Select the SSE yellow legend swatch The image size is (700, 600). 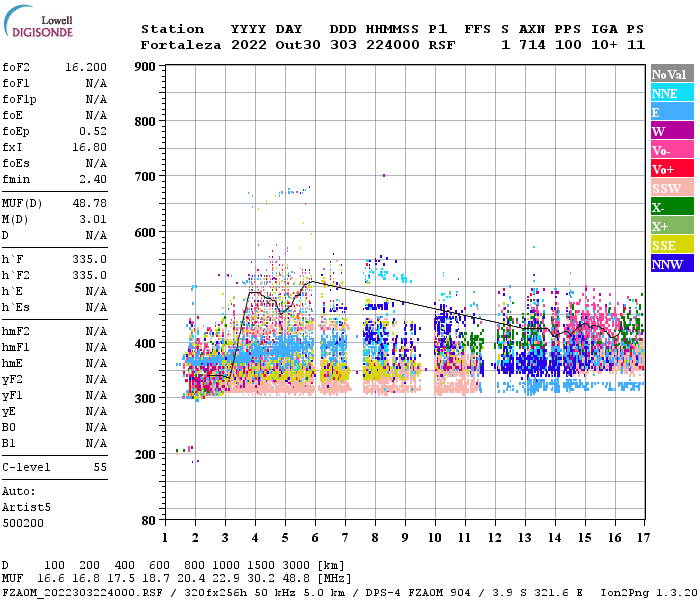[672, 245]
